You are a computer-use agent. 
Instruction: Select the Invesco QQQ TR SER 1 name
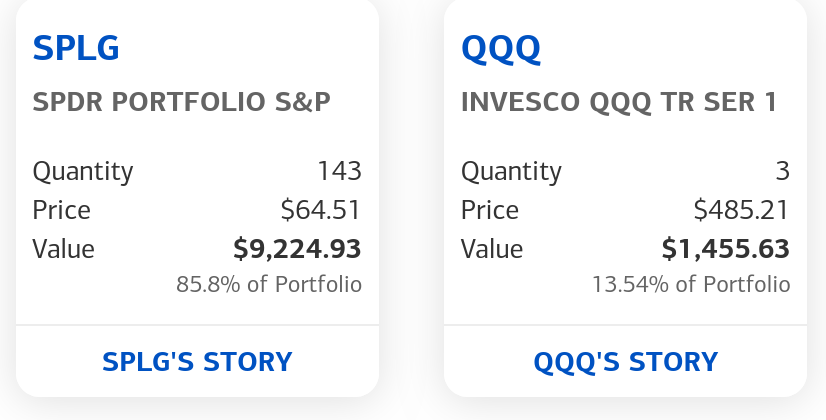coord(619,102)
